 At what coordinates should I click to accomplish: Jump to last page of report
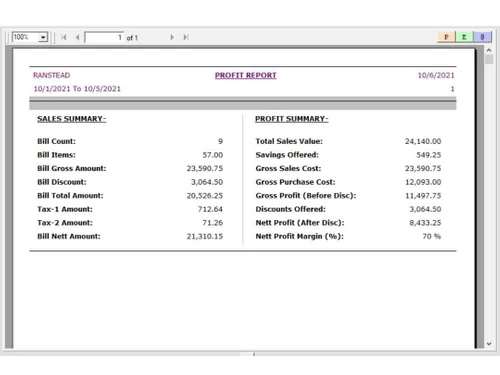tap(186, 37)
